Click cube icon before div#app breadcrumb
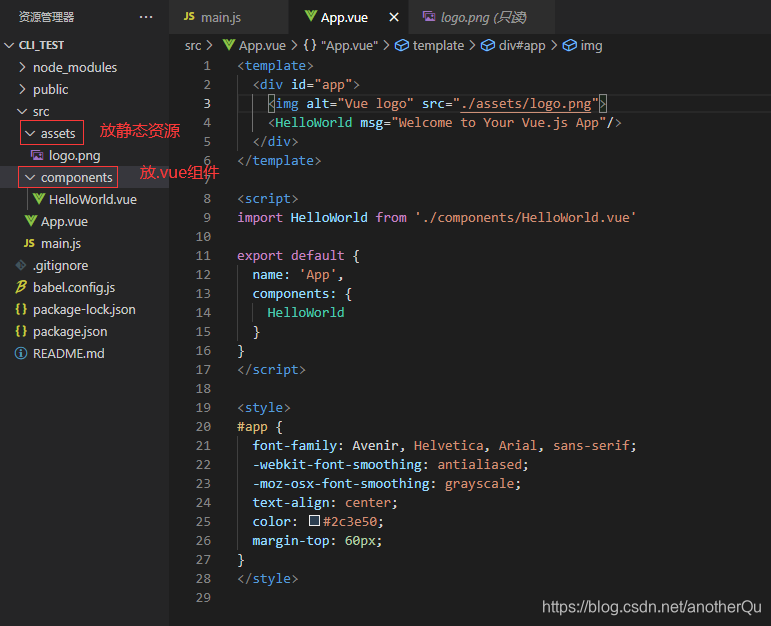 (488, 45)
